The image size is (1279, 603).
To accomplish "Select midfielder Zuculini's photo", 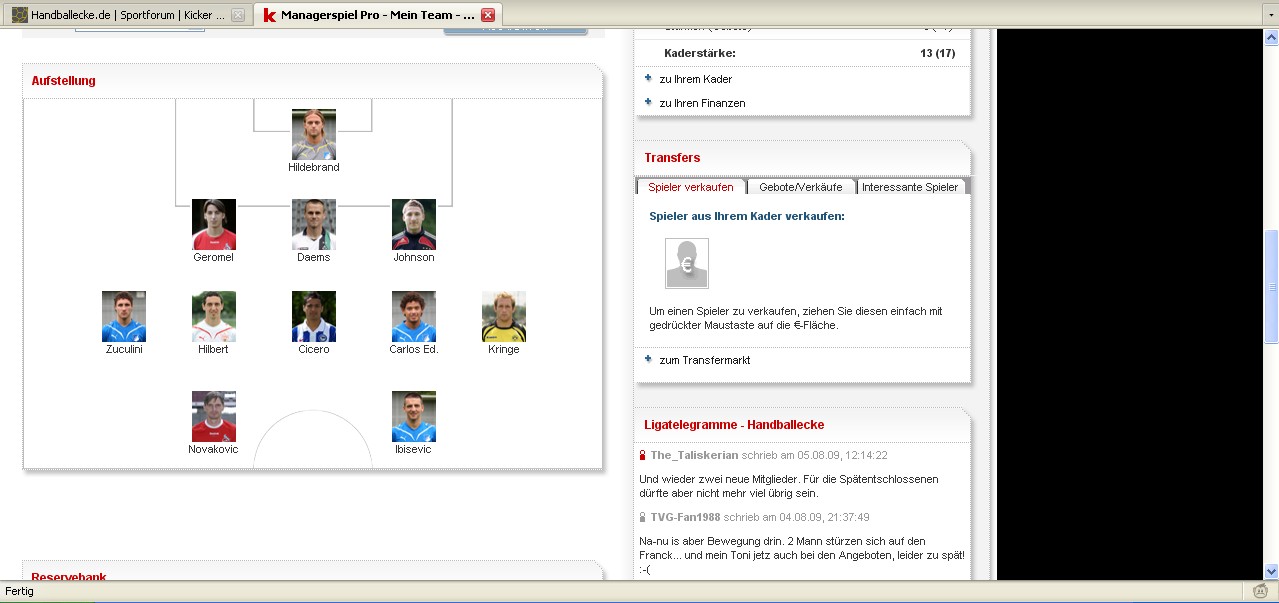I will [124, 316].
